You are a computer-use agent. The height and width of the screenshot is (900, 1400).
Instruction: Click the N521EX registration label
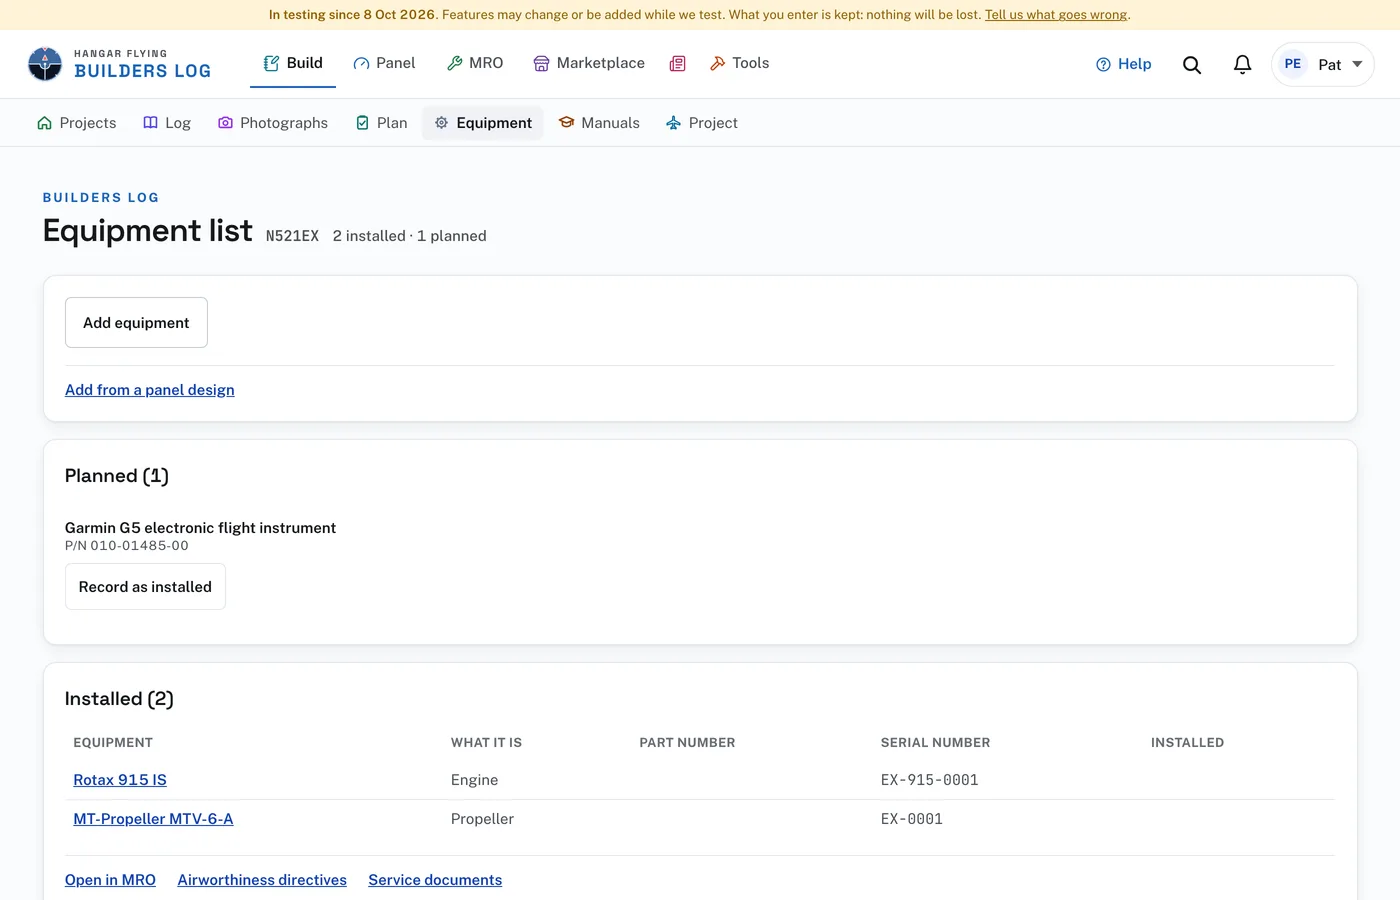click(292, 236)
